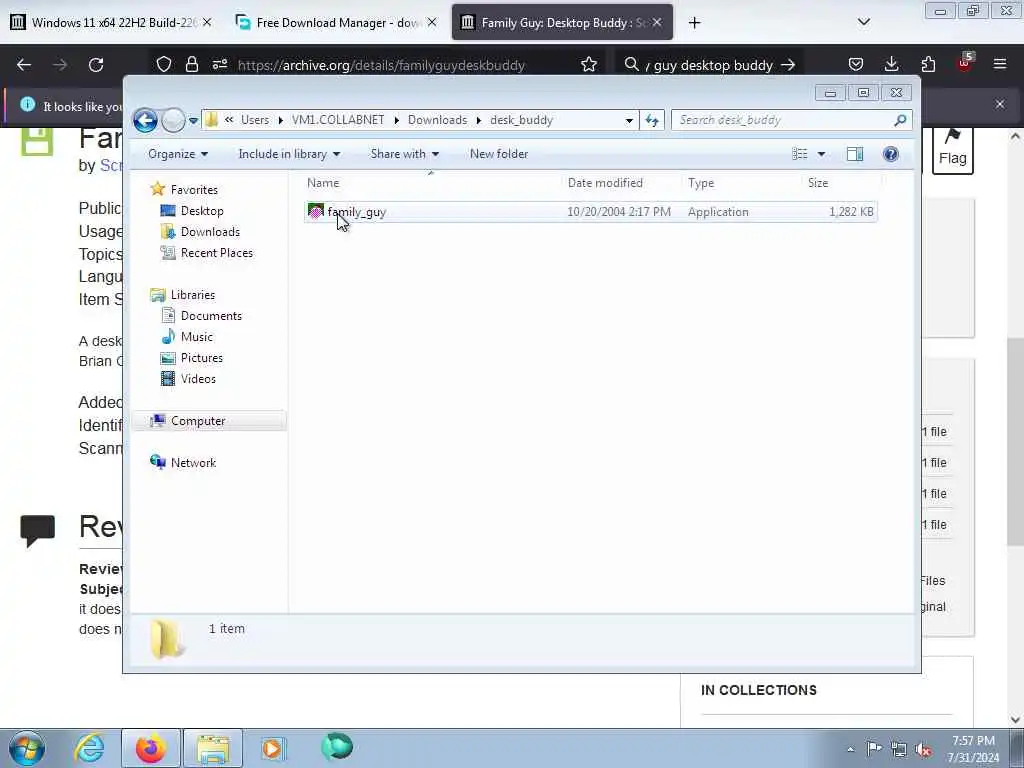The image size is (1024, 768).
Task: Open the Videos library
Action: click(x=198, y=379)
